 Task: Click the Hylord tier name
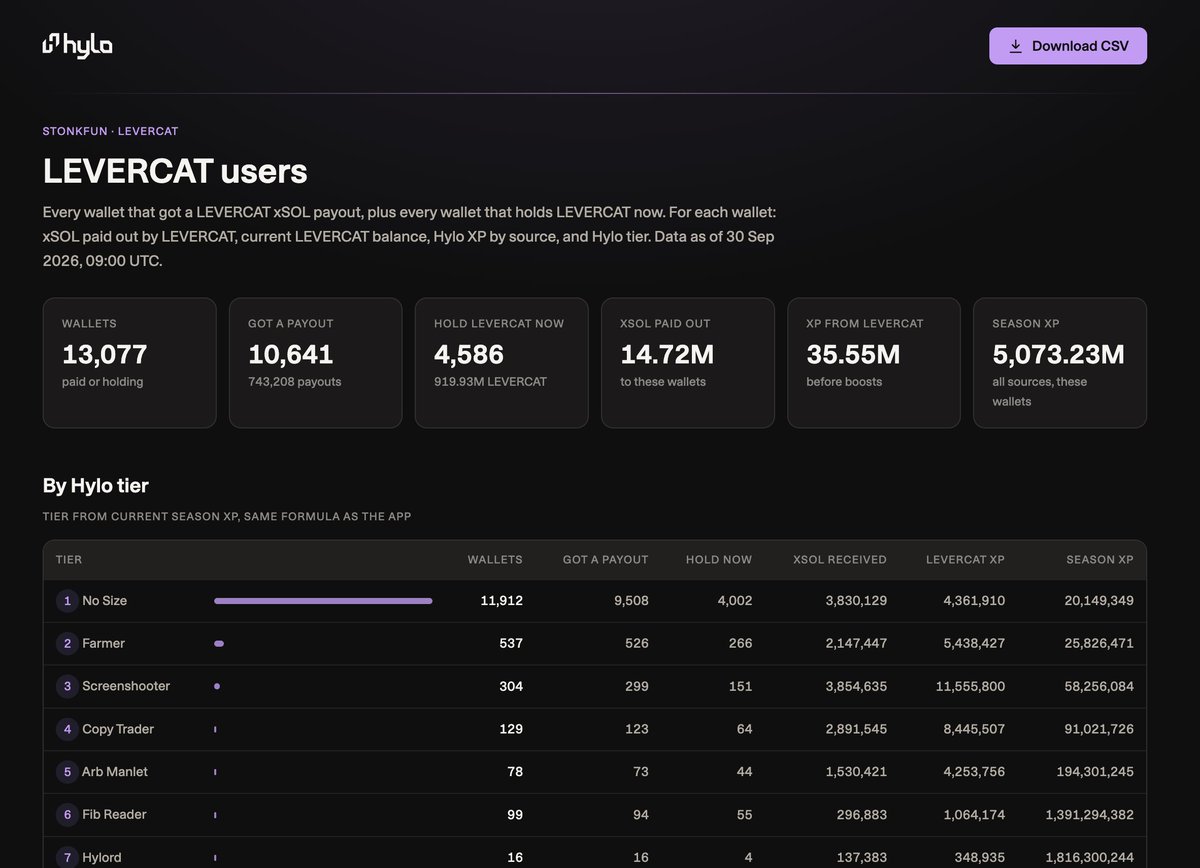[102, 858]
